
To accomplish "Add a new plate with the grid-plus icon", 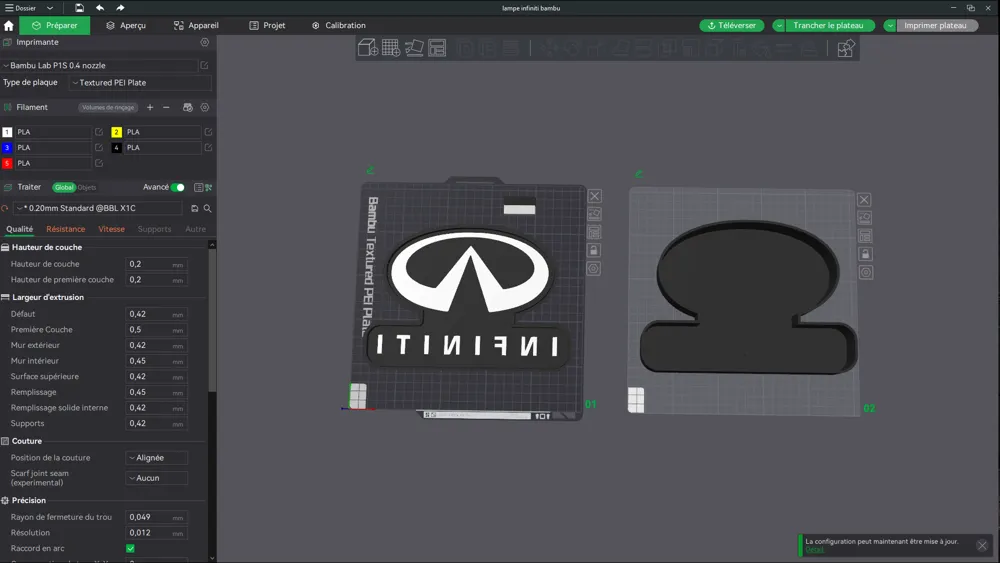I will [391, 48].
